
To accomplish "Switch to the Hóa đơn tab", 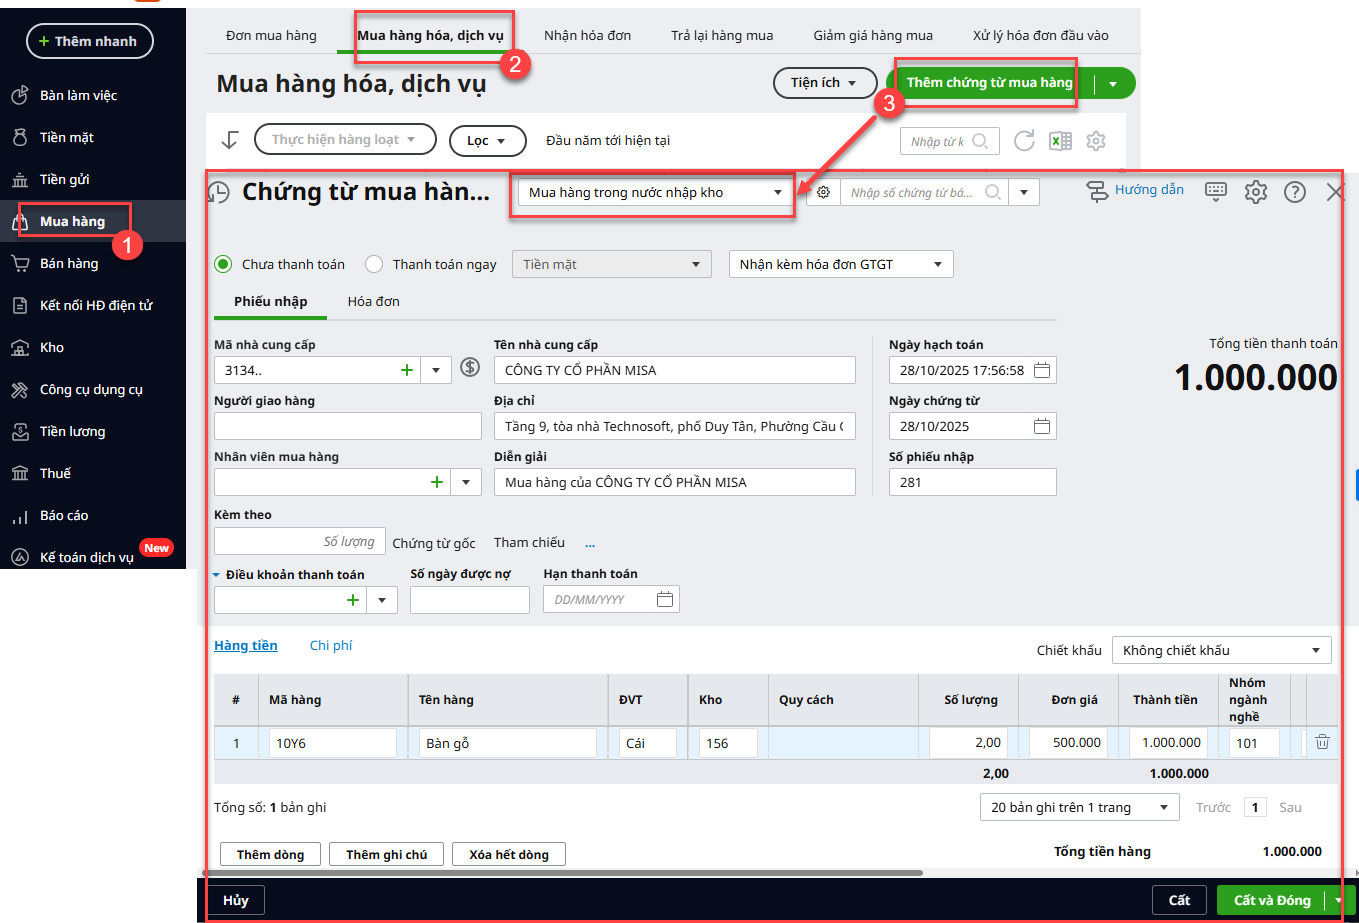I will click(374, 301).
